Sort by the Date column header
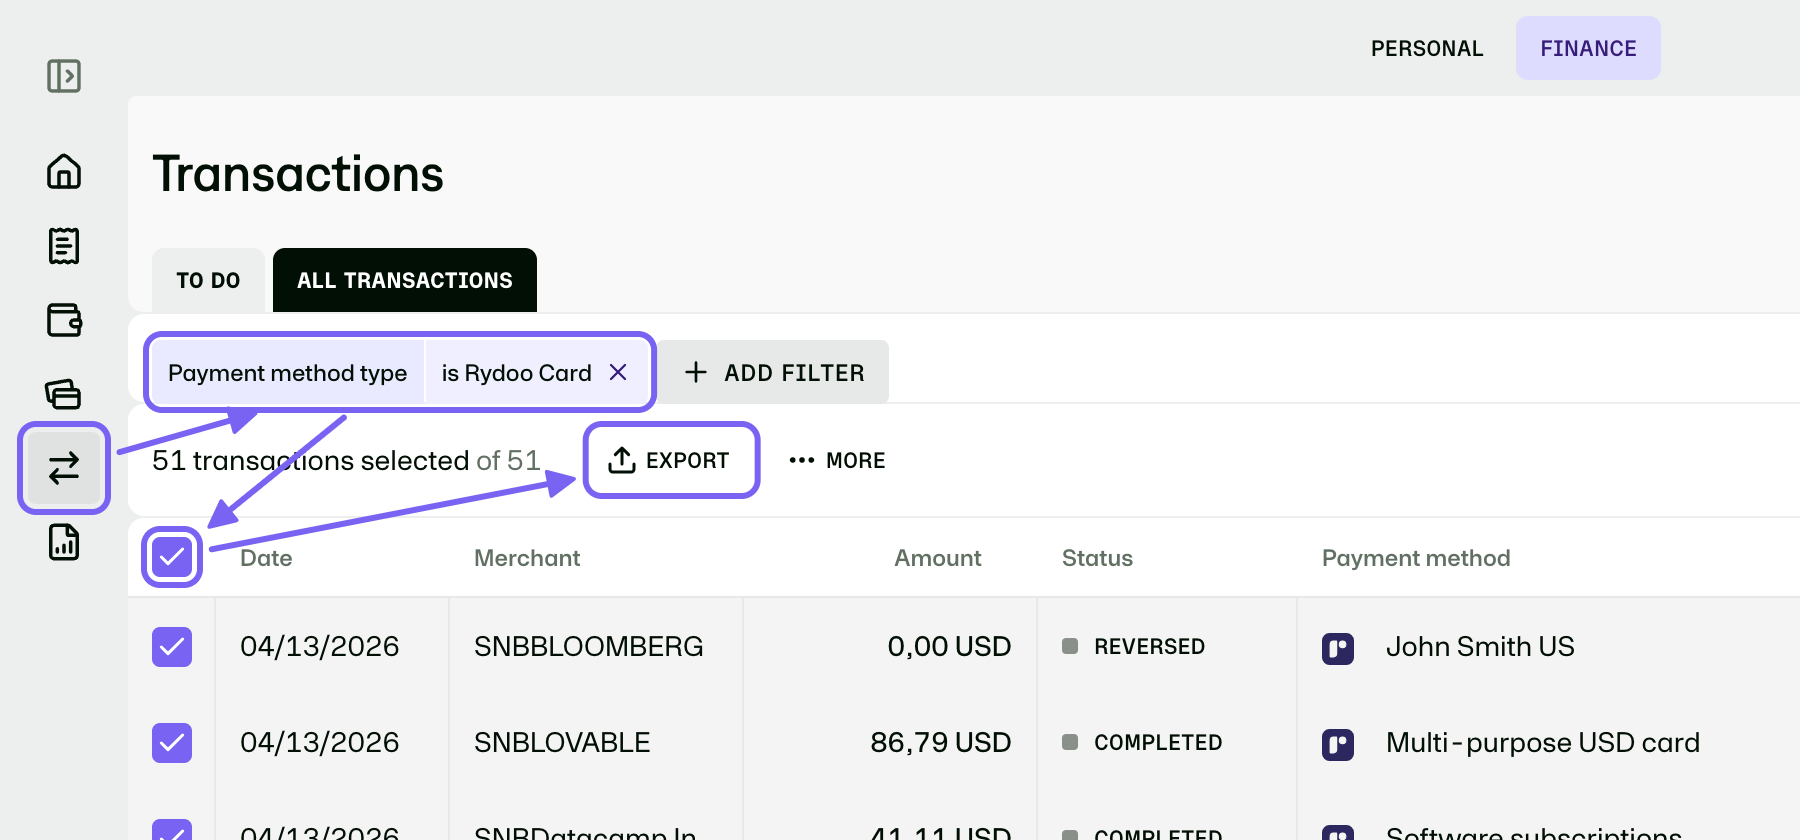The height and width of the screenshot is (840, 1800). (266, 558)
